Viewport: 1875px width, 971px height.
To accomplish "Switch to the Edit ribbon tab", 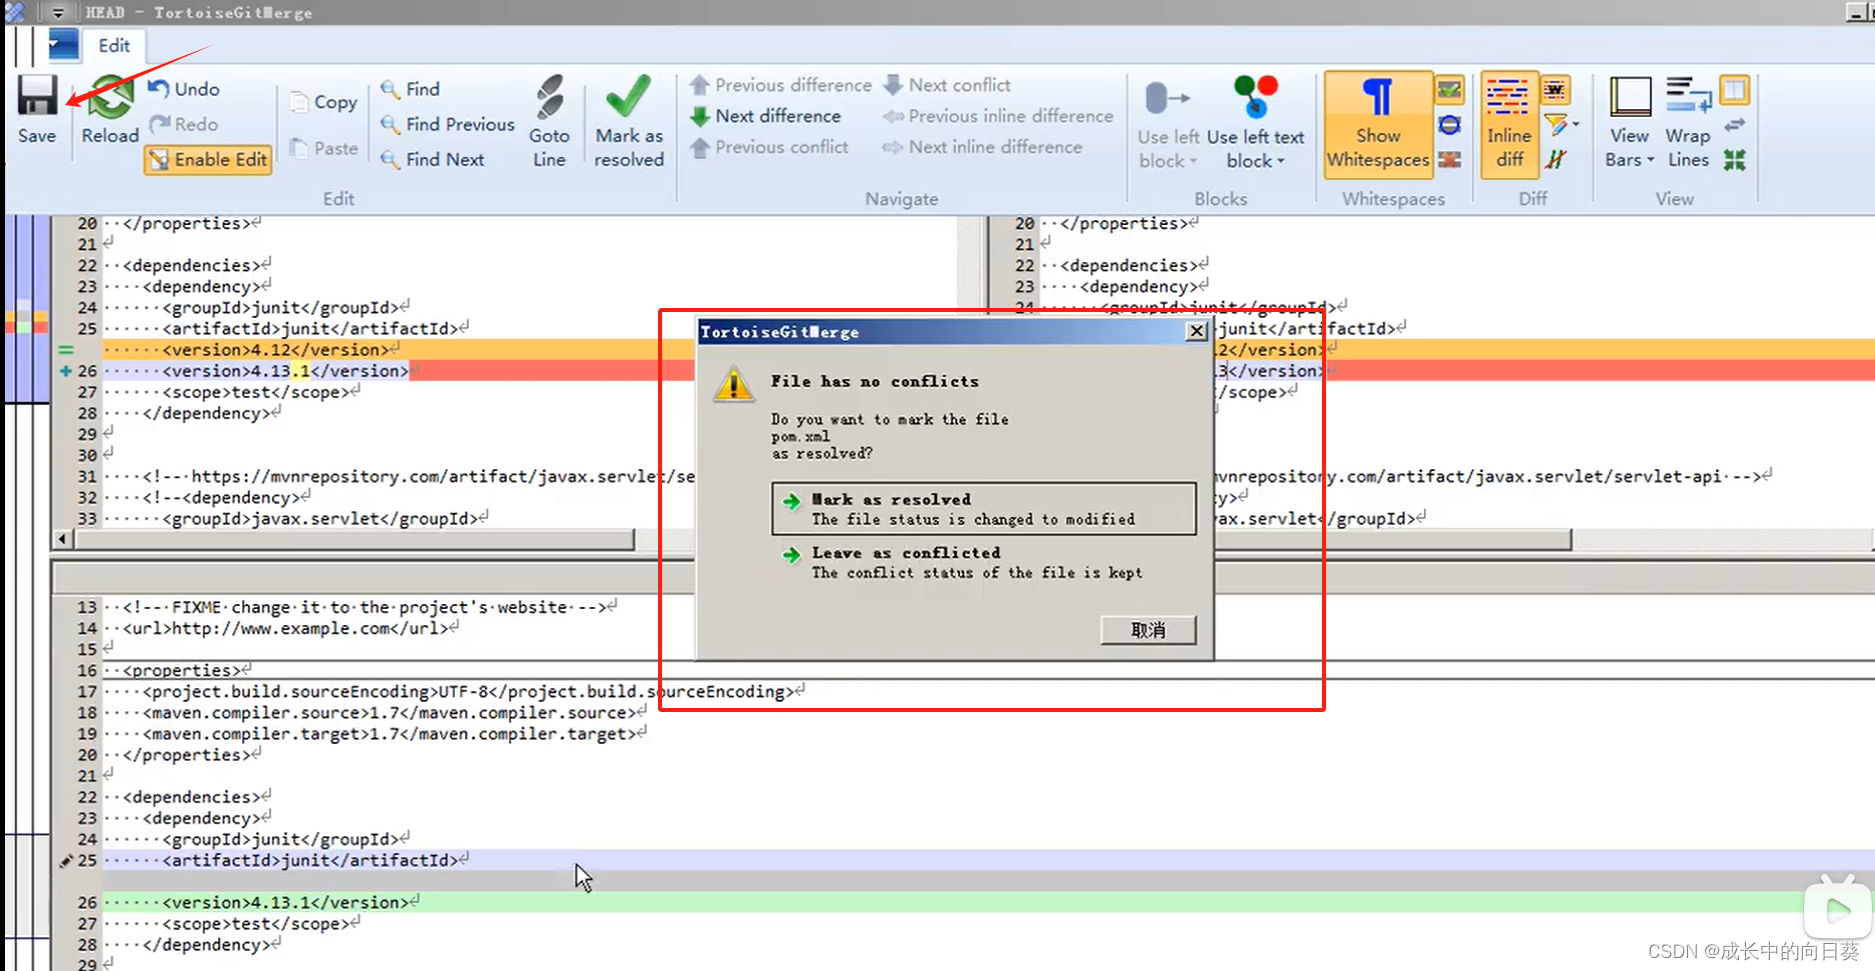I will click(x=114, y=46).
